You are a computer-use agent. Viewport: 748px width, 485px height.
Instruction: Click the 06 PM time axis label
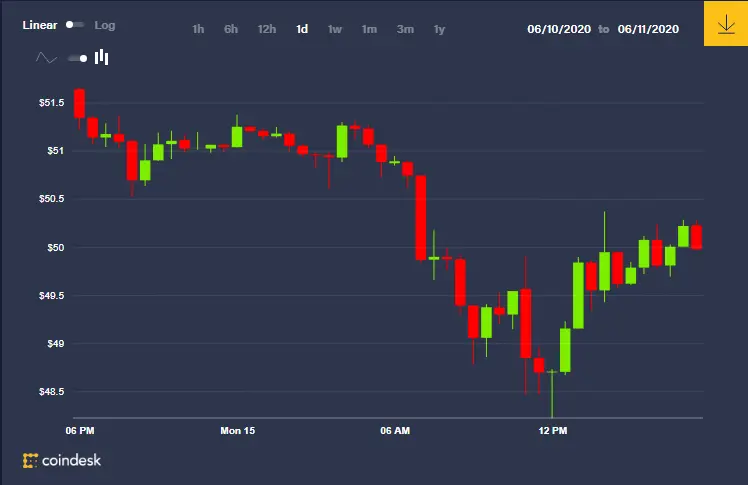[x=80, y=431]
